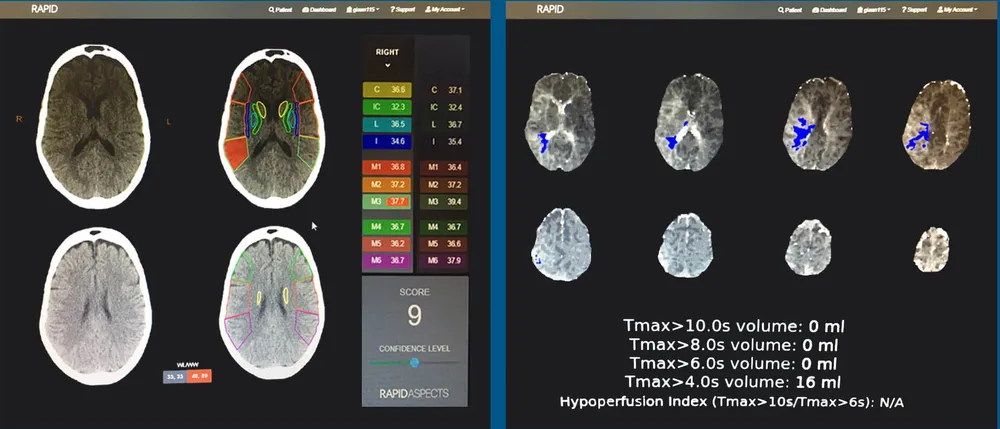Select right-side C caudate region row

pos(386,90)
